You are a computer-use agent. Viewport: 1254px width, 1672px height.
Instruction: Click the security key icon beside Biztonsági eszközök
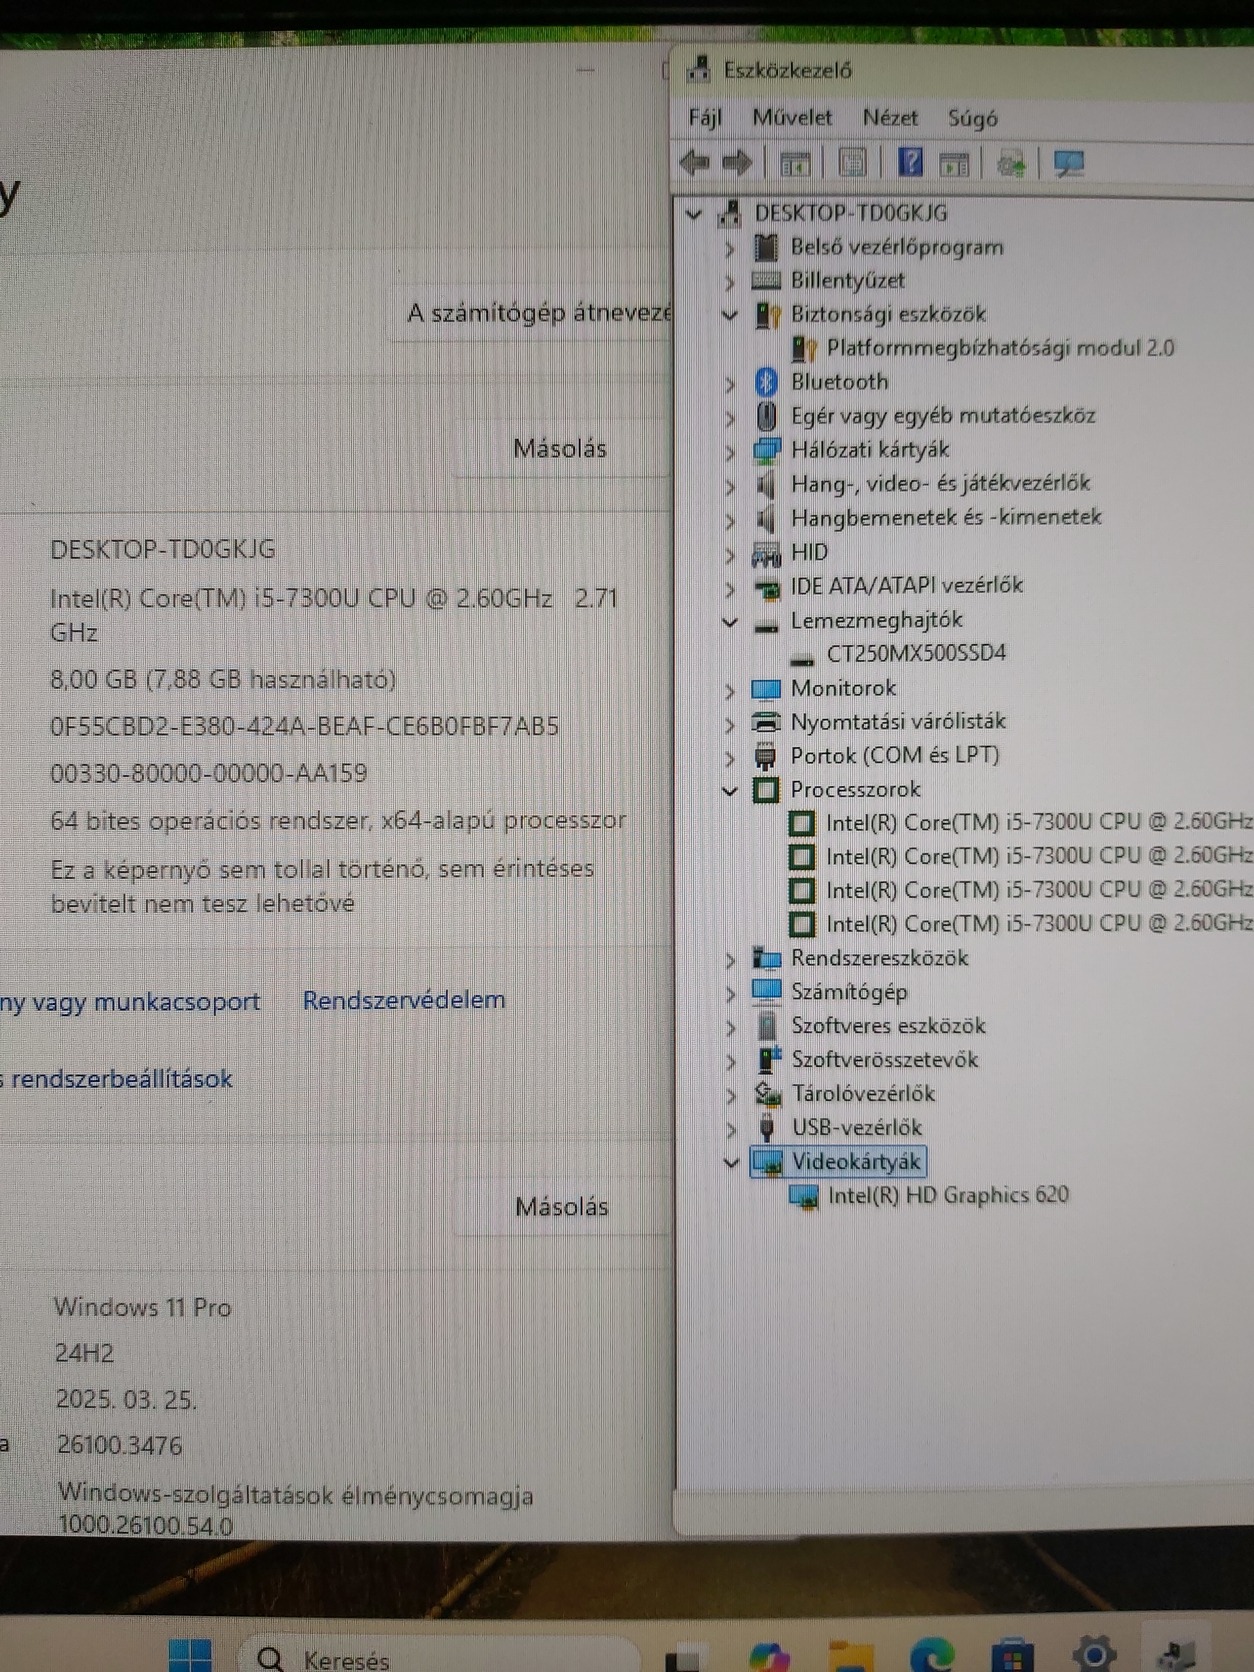pyautogui.click(x=767, y=315)
